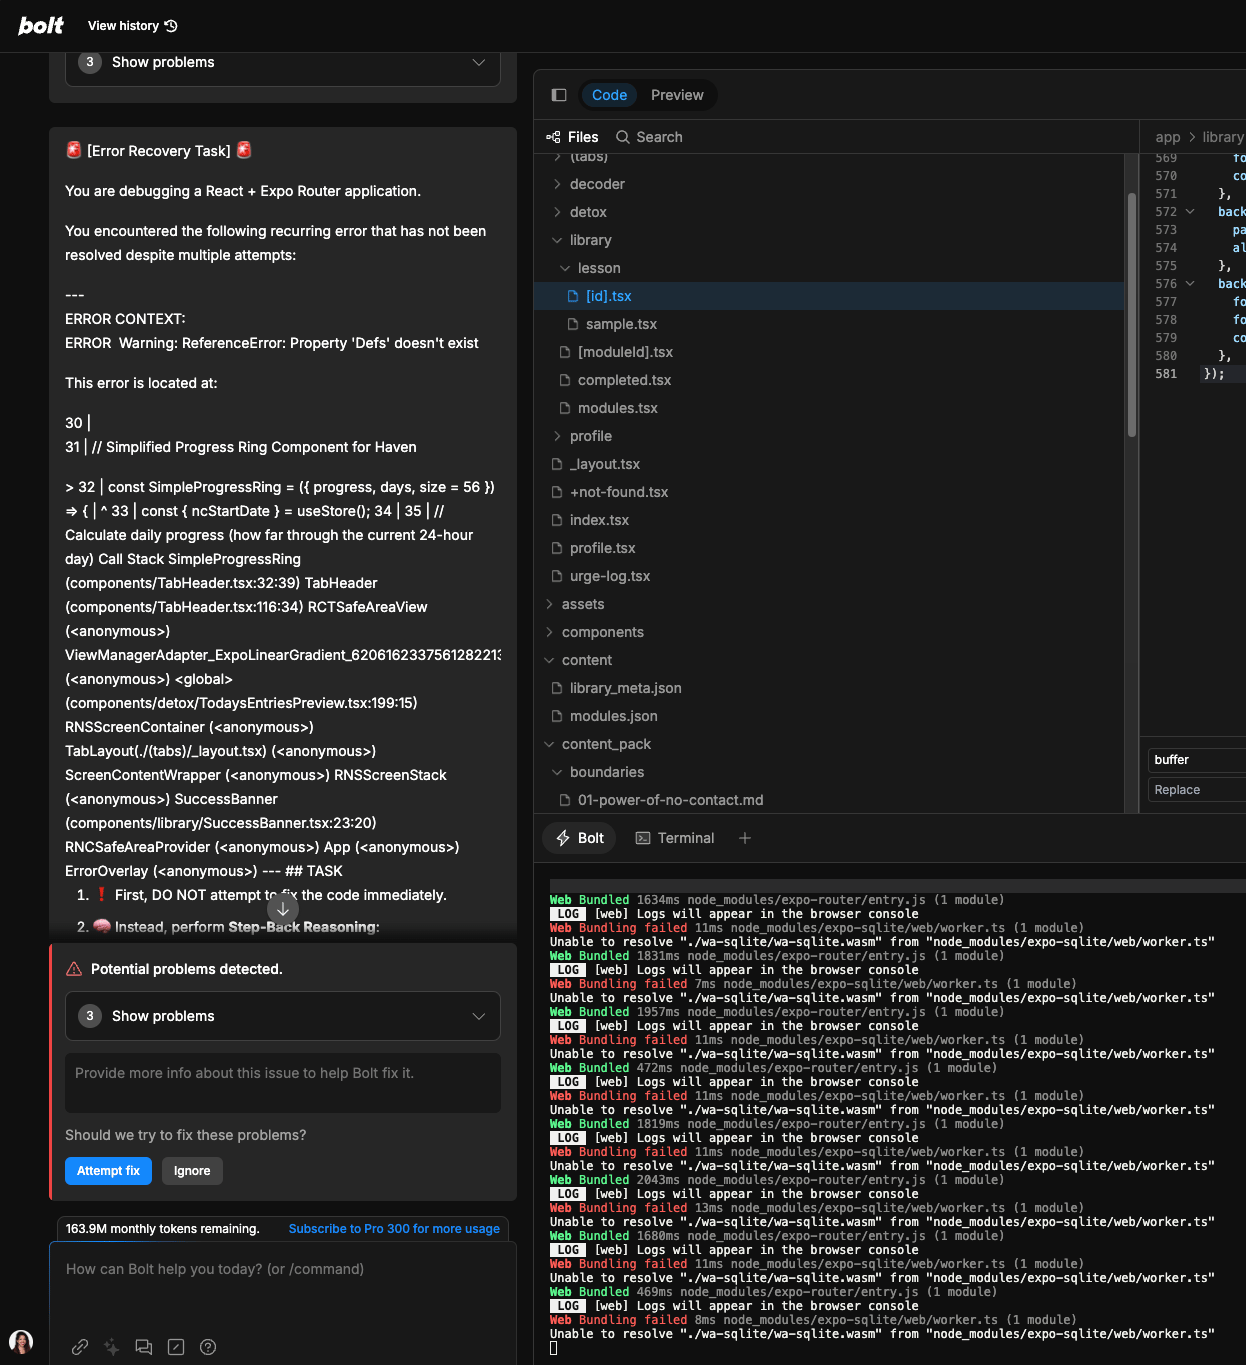Click the Potential problems warning icon
The width and height of the screenshot is (1246, 1365).
pyautogui.click(x=74, y=969)
